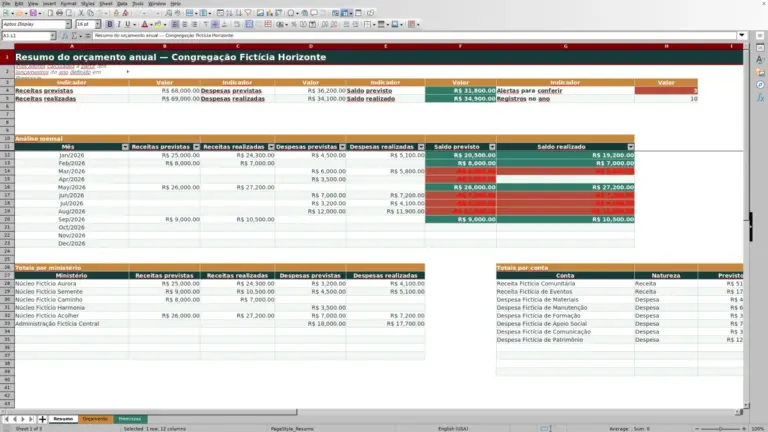Open the Saldo previsto filter dropdown
Image resolution: width=768 pixels, height=432 pixels.
(x=492, y=147)
